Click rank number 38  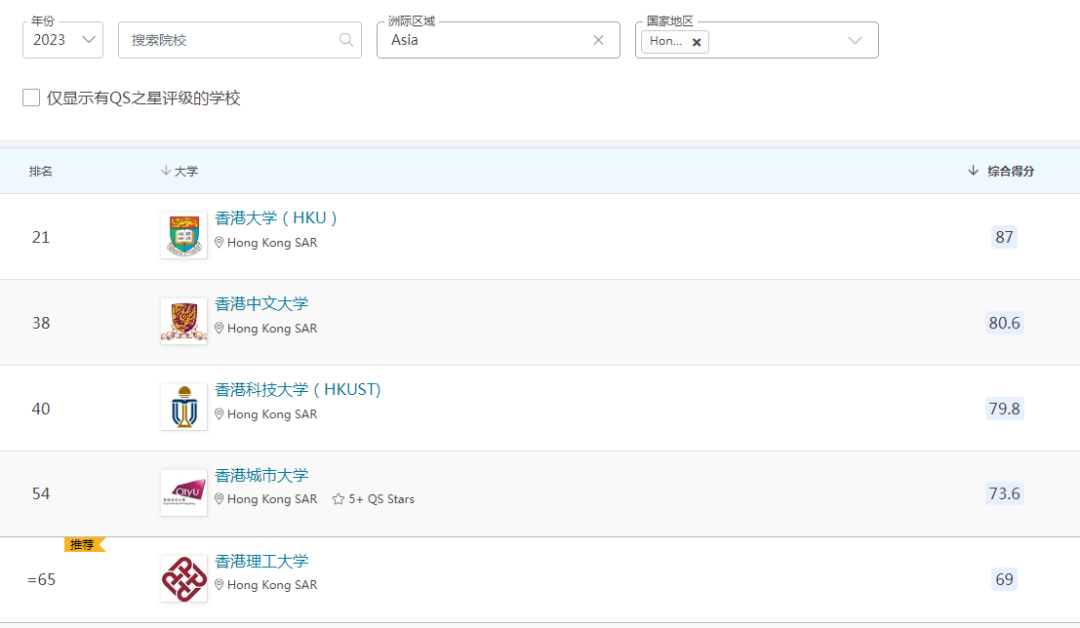pyautogui.click(x=41, y=323)
